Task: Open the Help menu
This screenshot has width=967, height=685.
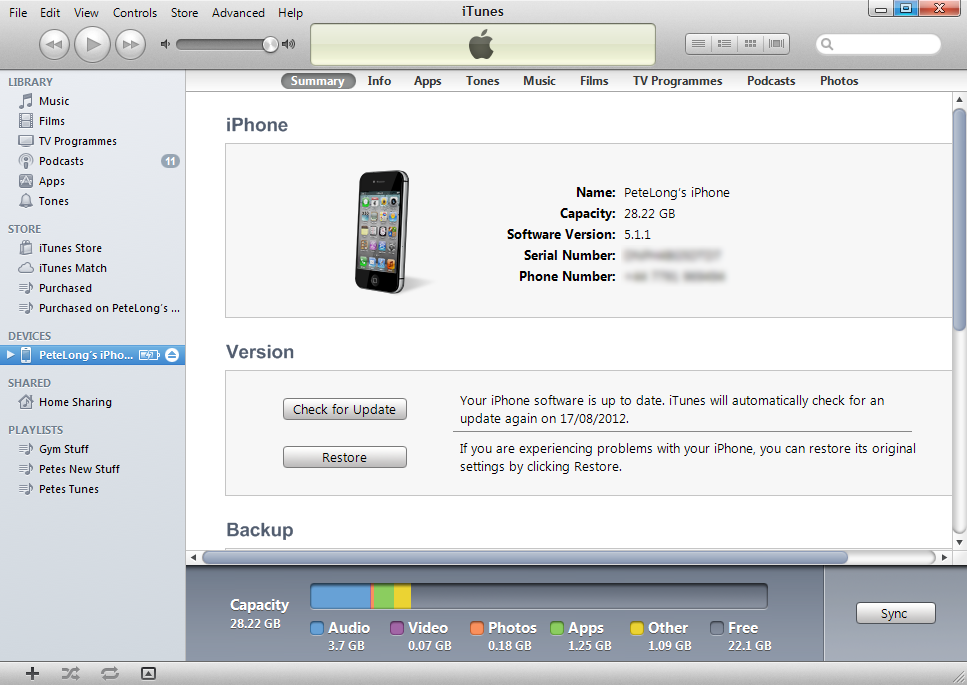Action: tap(290, 12)
